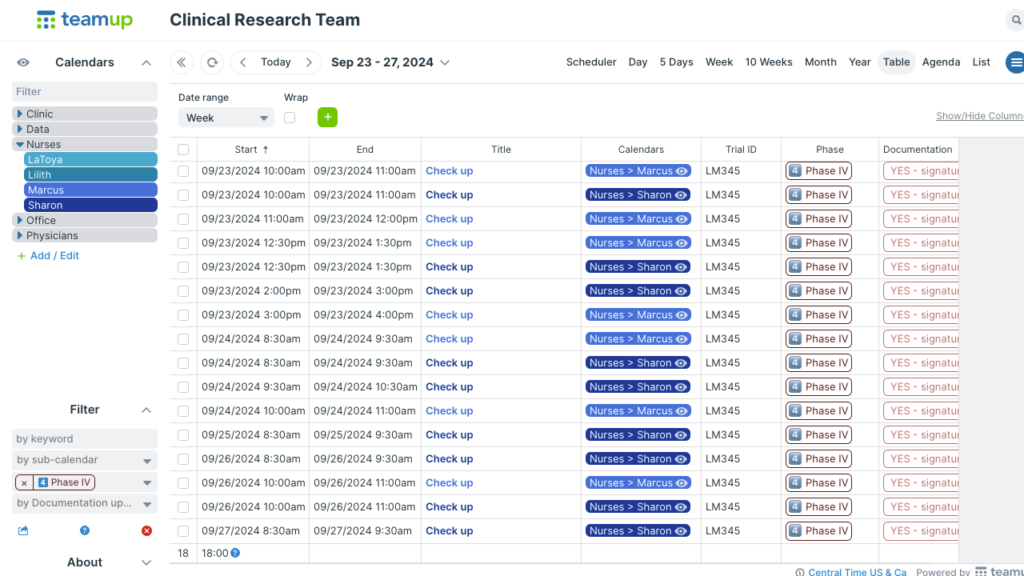Viewport: 1024px width, 576px height.
Task: Click the plus icon beside Add / Edit
Action: point(22,256)
